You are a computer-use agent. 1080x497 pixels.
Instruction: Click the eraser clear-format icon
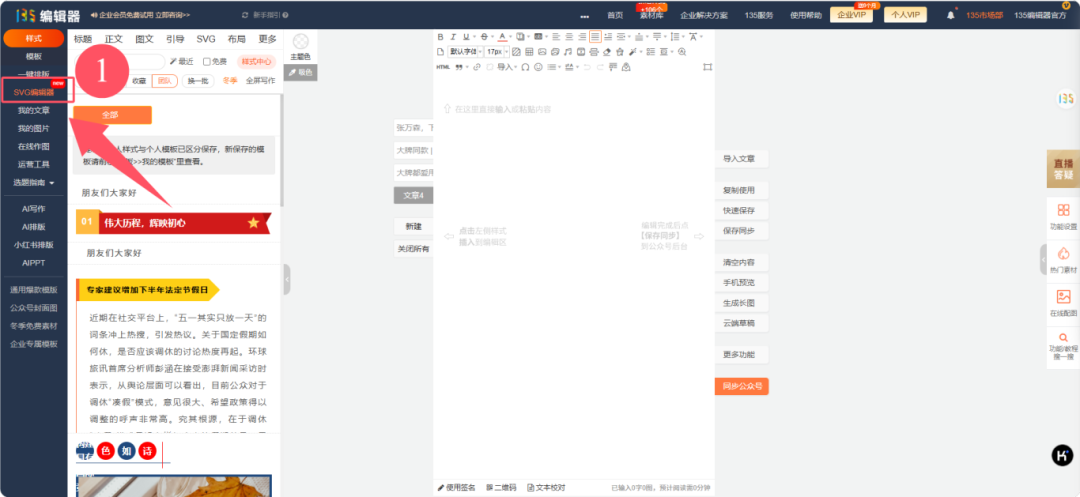pos(608,52)
